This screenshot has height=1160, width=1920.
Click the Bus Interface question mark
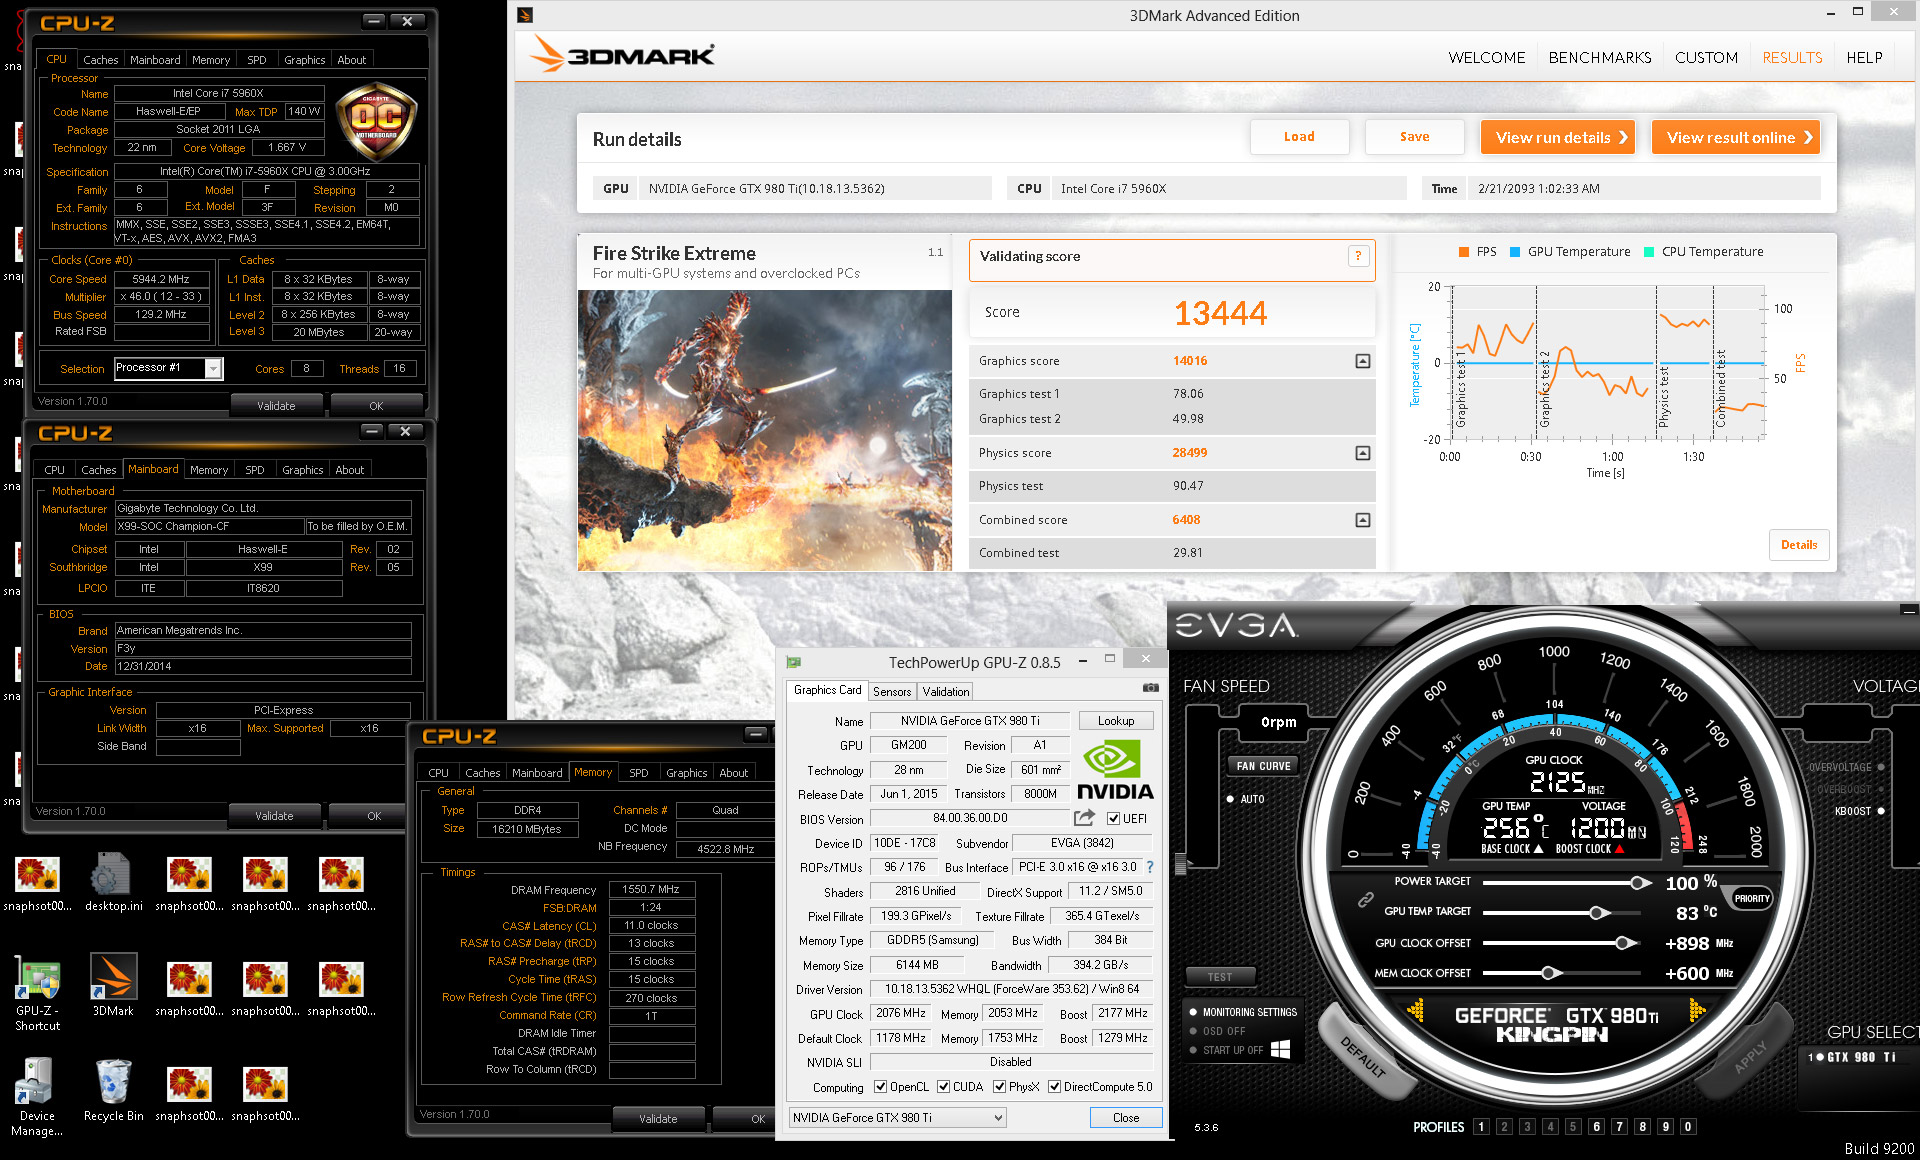pos(1150,867)
